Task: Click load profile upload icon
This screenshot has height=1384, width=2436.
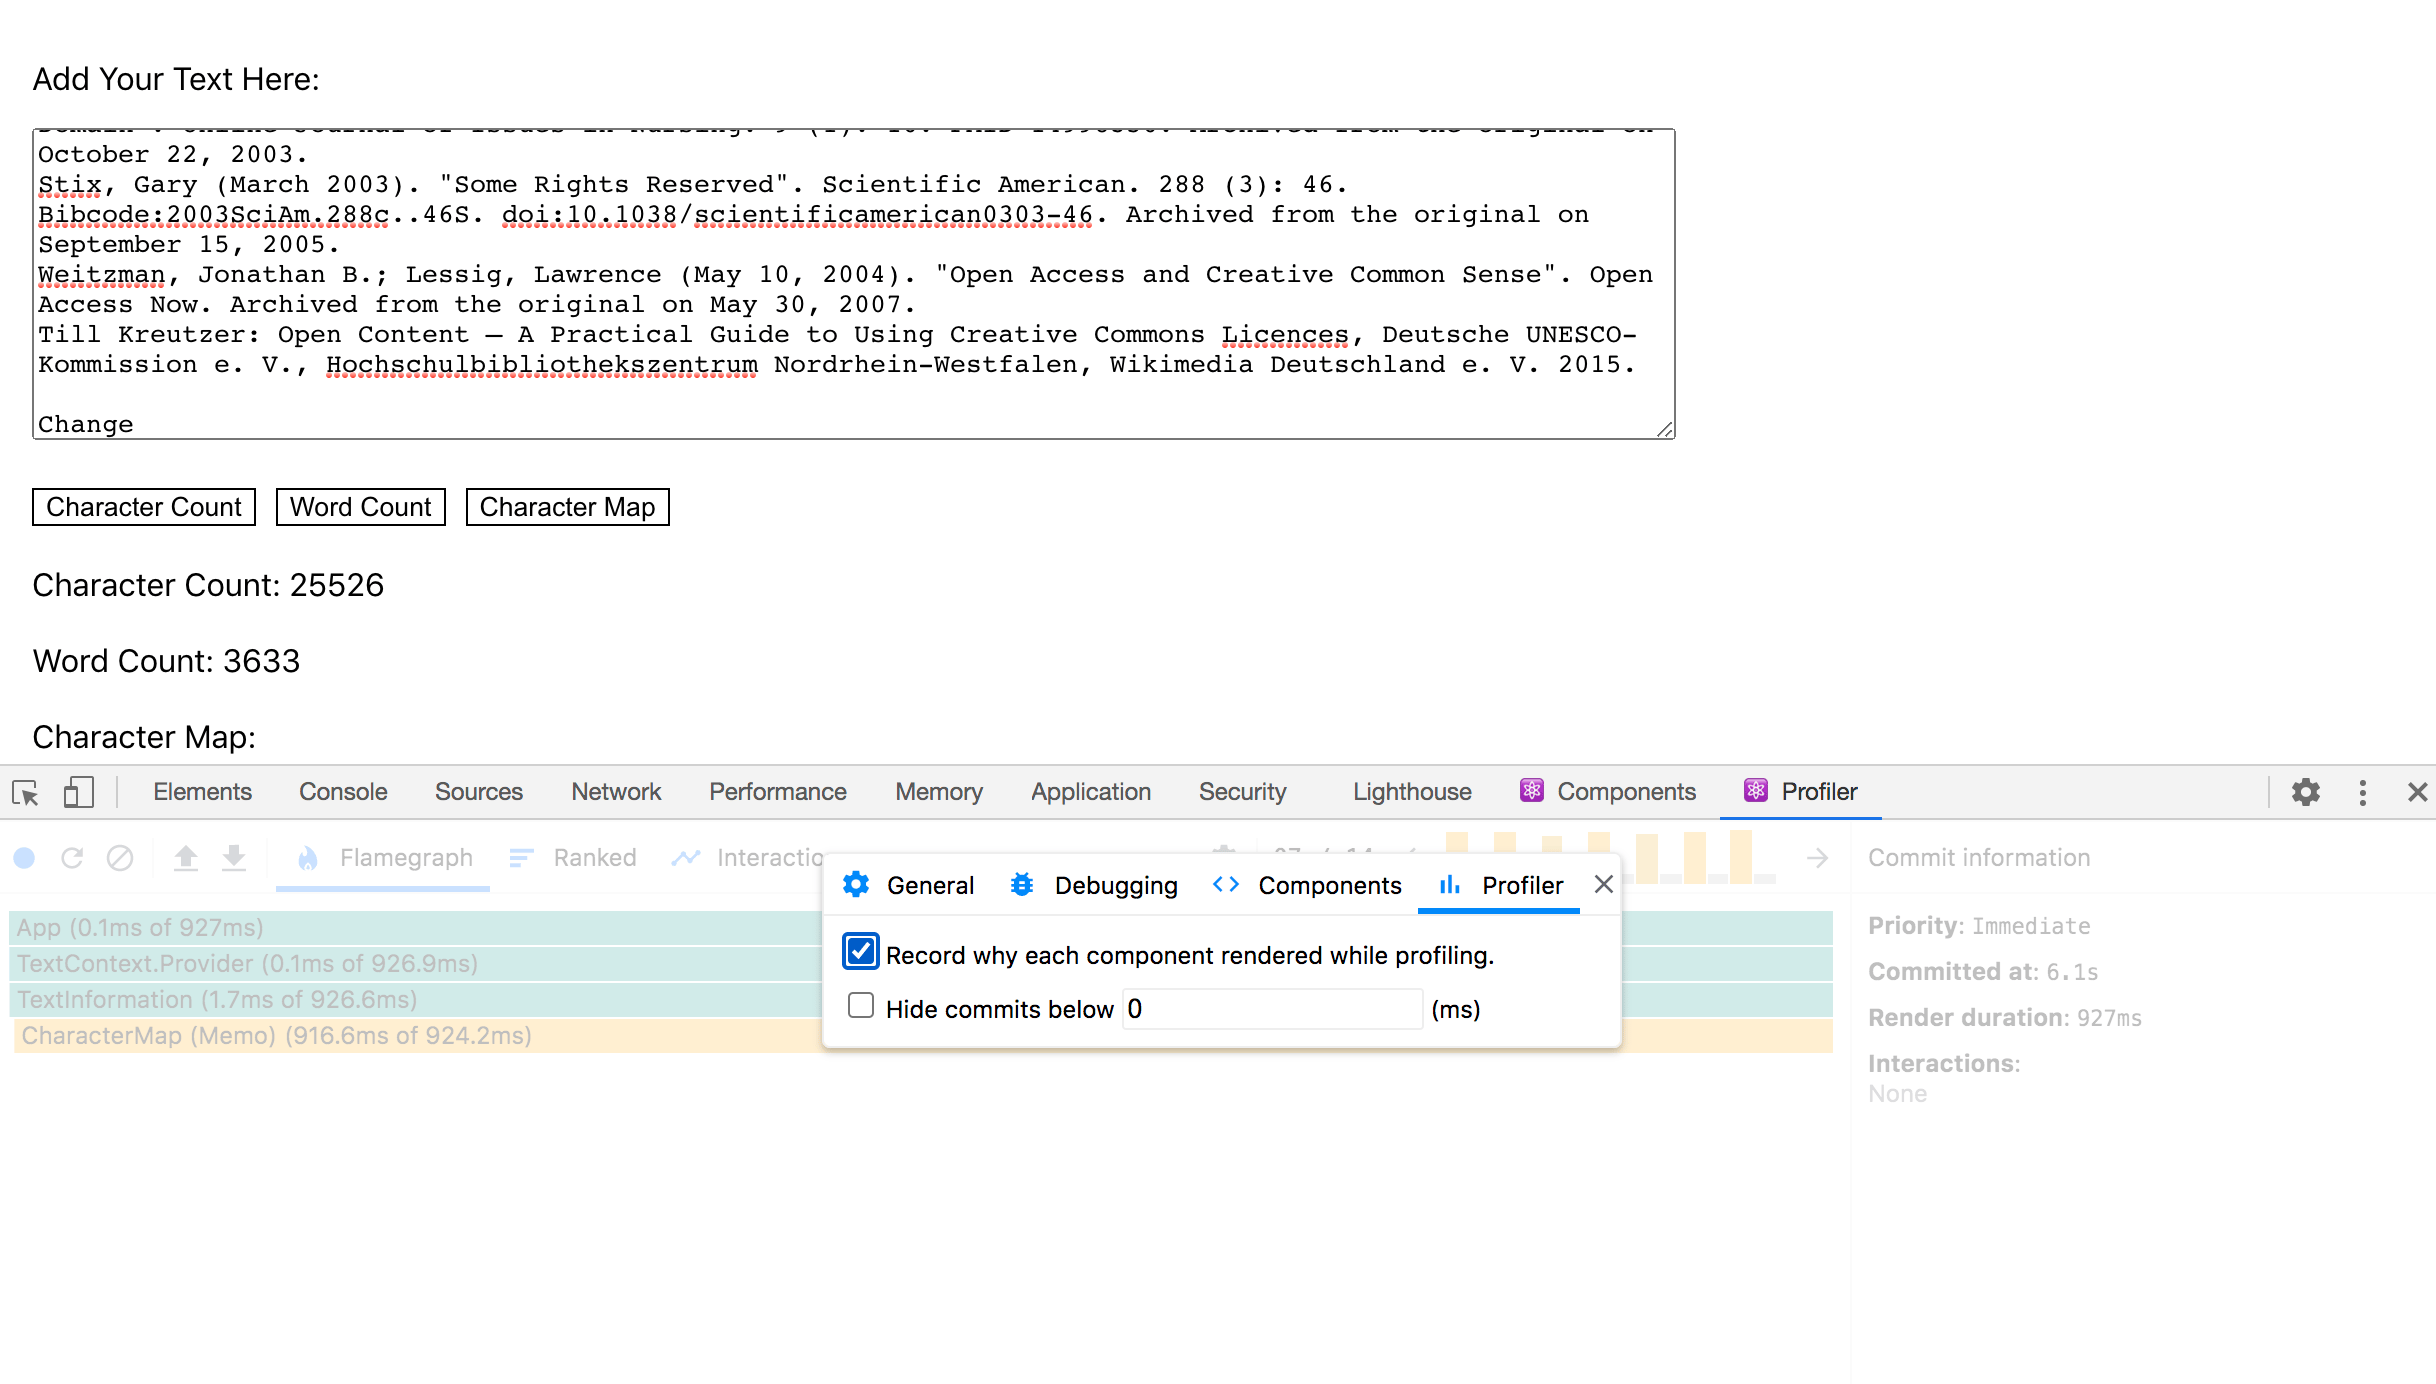Action: pos(186,858)
